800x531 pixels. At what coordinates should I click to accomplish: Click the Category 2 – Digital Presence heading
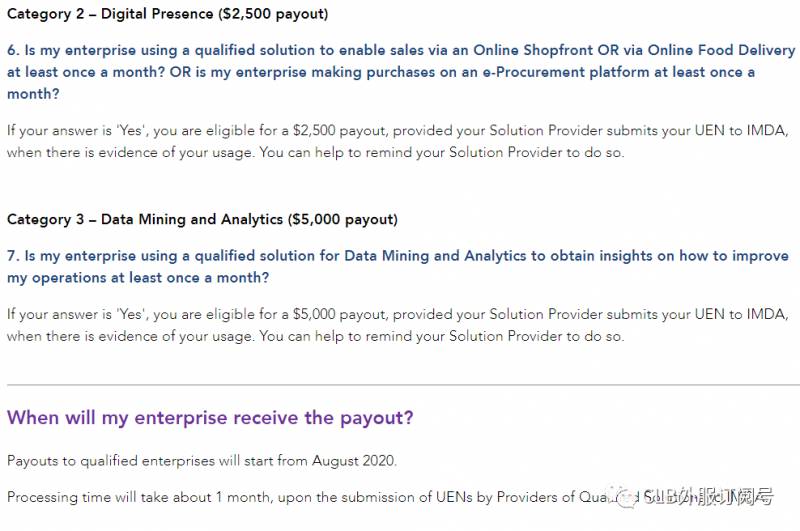pyautogui.click(x=167, y=14)
